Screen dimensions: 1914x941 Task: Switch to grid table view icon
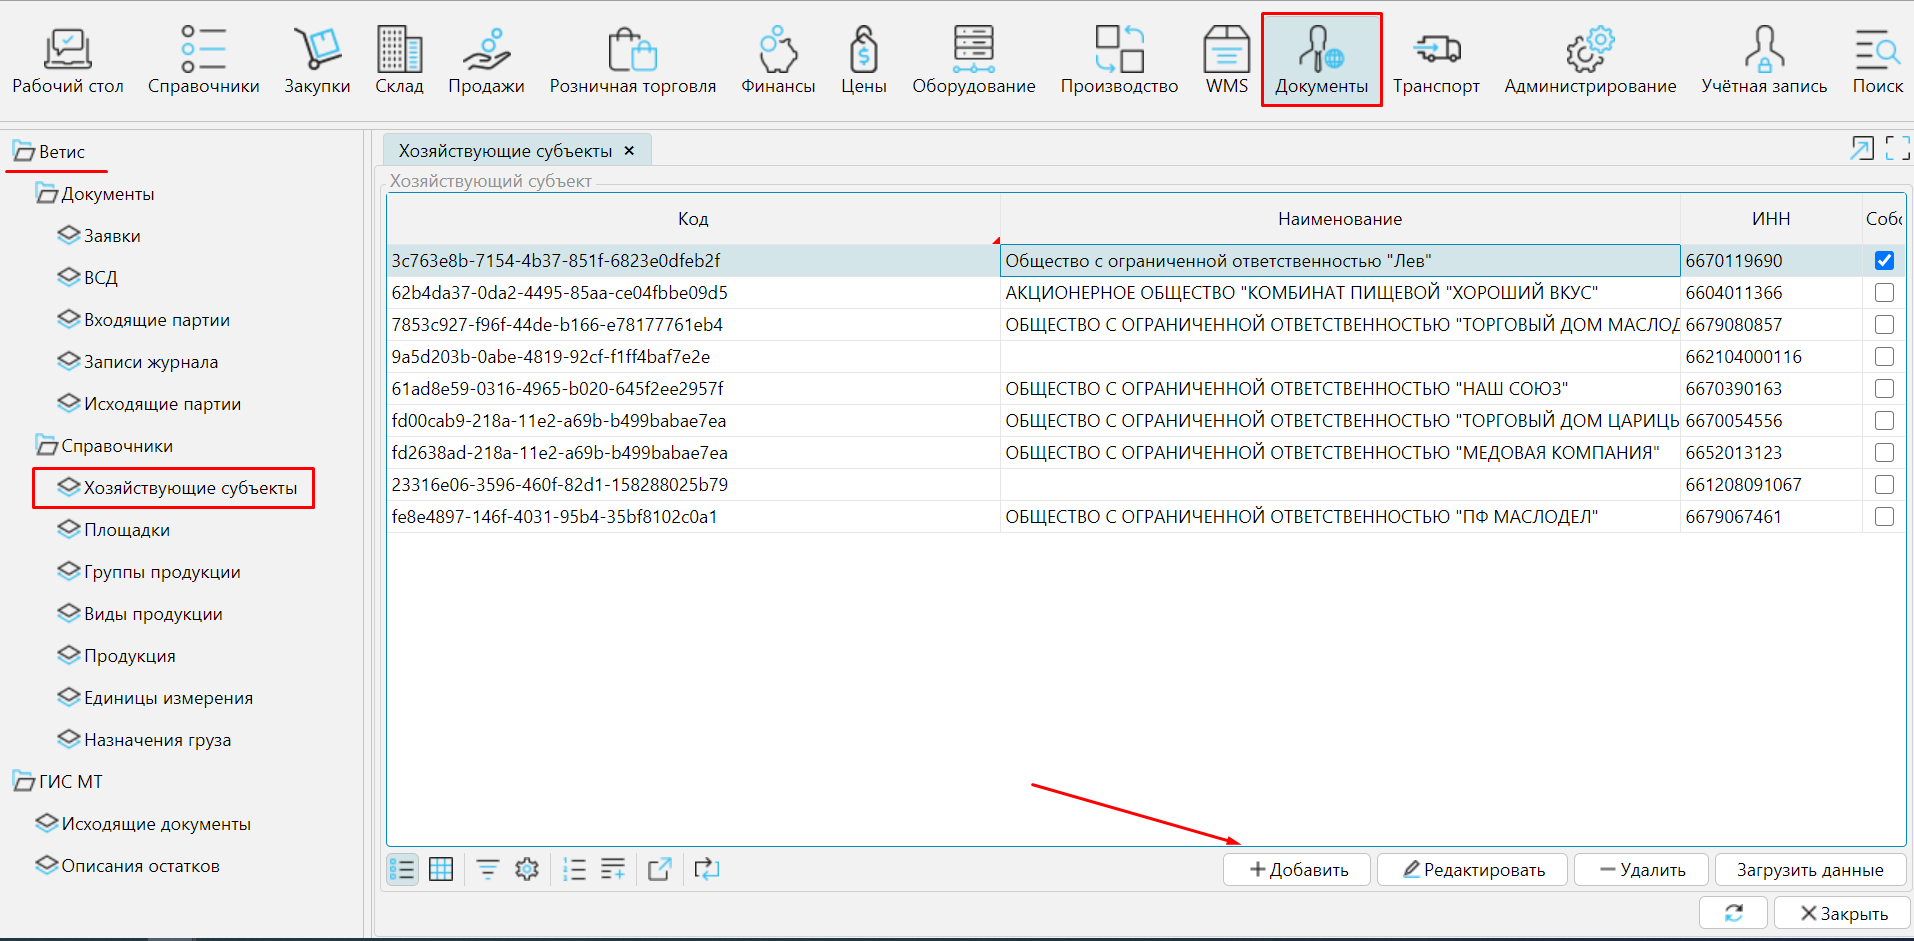pyautogui.click(x=441, y=870)
